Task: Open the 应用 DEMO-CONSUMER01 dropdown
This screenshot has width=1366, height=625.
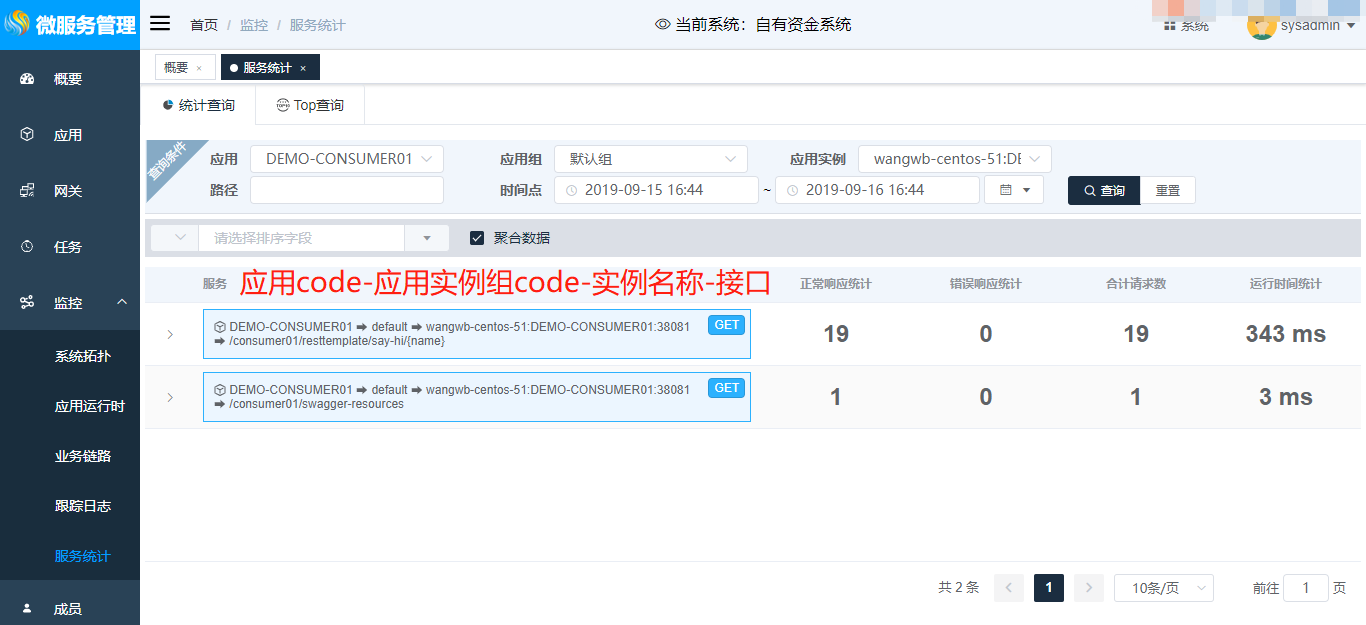Action: [x=346, y=159]
